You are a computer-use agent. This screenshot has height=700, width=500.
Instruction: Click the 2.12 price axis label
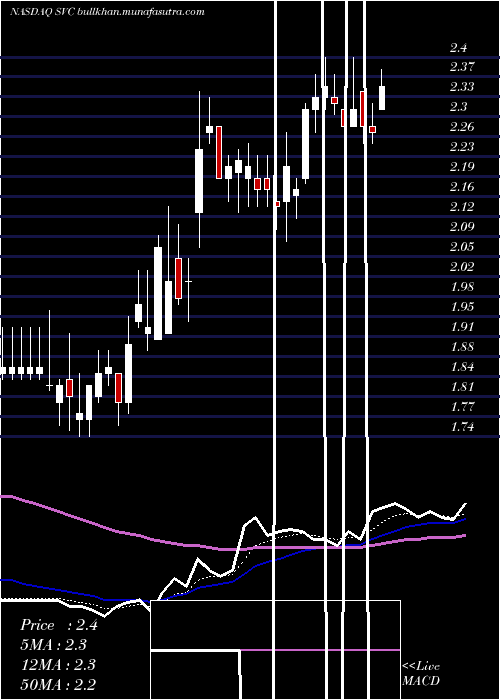tap(462, 207)
